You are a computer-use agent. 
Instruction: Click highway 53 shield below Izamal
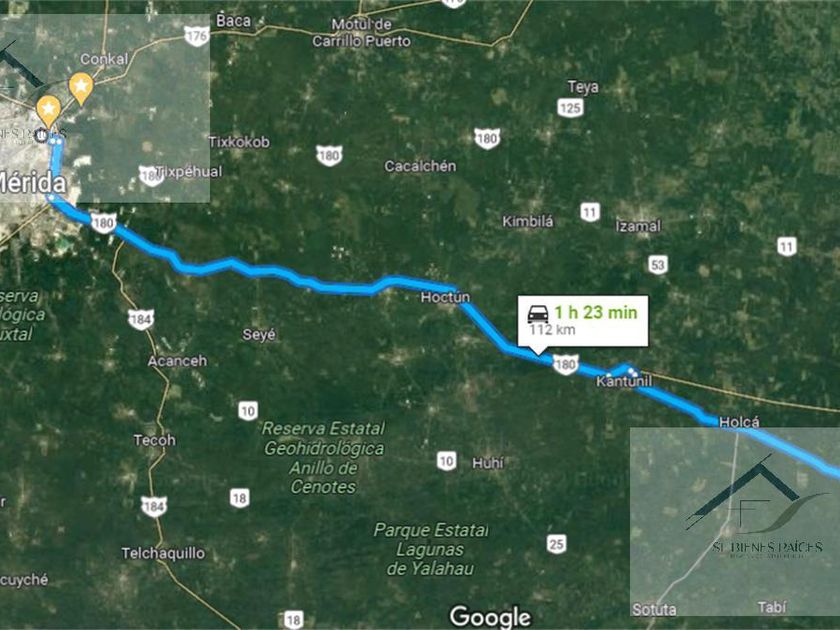tap(658, 265)
